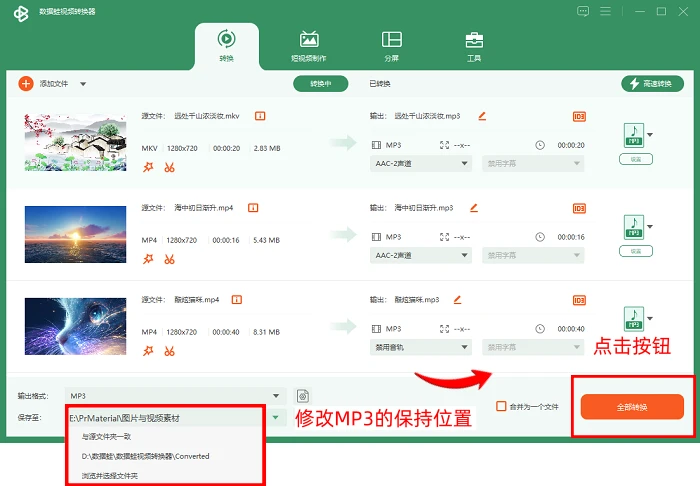Click the feedback message icon in the title bar

583,11
